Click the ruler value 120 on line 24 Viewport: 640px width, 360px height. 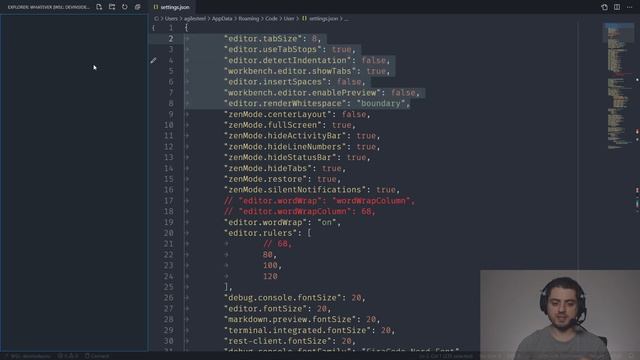[x=270, y=276]
